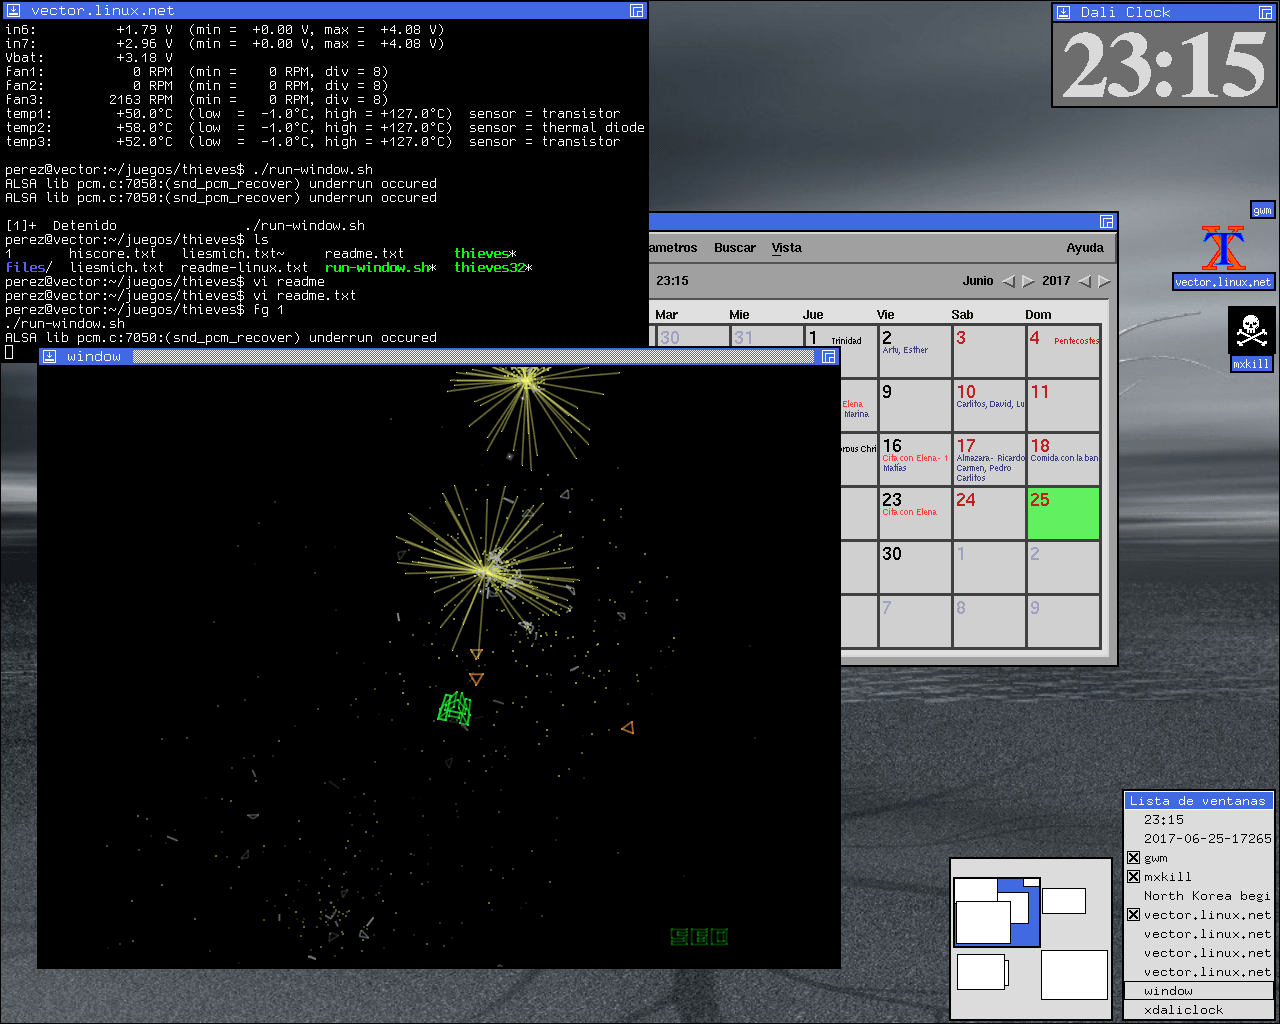Open the Vista menu in the calendar
Image resolution: width=1280 pixels, height=1024 pixels.
786,248
